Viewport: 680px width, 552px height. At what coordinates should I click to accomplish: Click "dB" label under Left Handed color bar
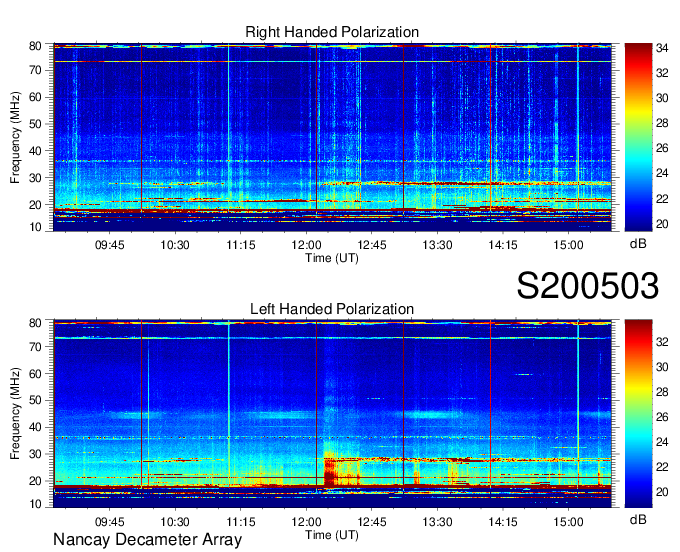[638, 519]
